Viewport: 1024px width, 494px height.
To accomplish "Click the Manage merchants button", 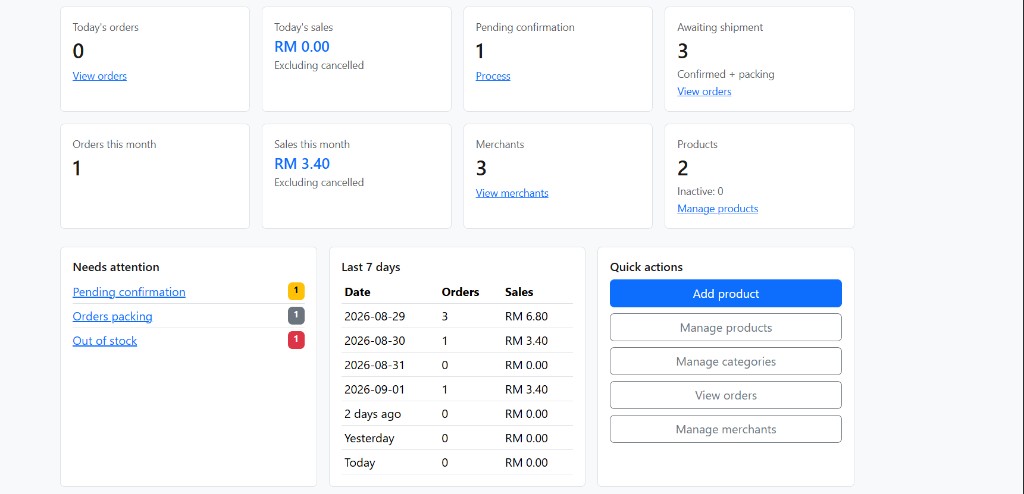I will tap(726, 429).
